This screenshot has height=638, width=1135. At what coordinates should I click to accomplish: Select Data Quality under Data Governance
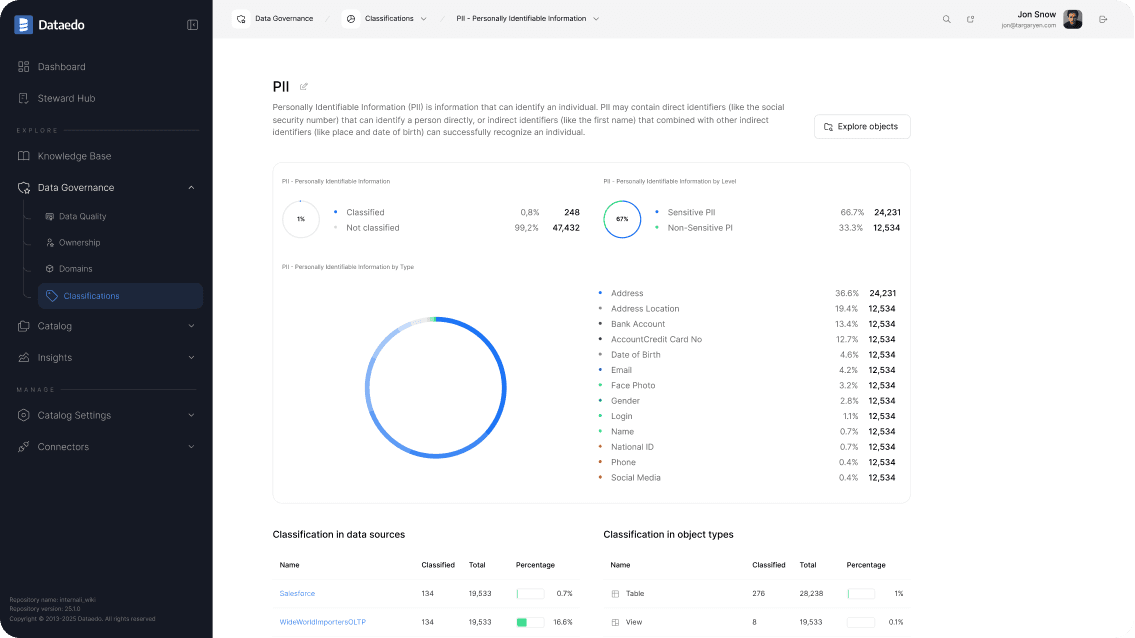point(84,216)
